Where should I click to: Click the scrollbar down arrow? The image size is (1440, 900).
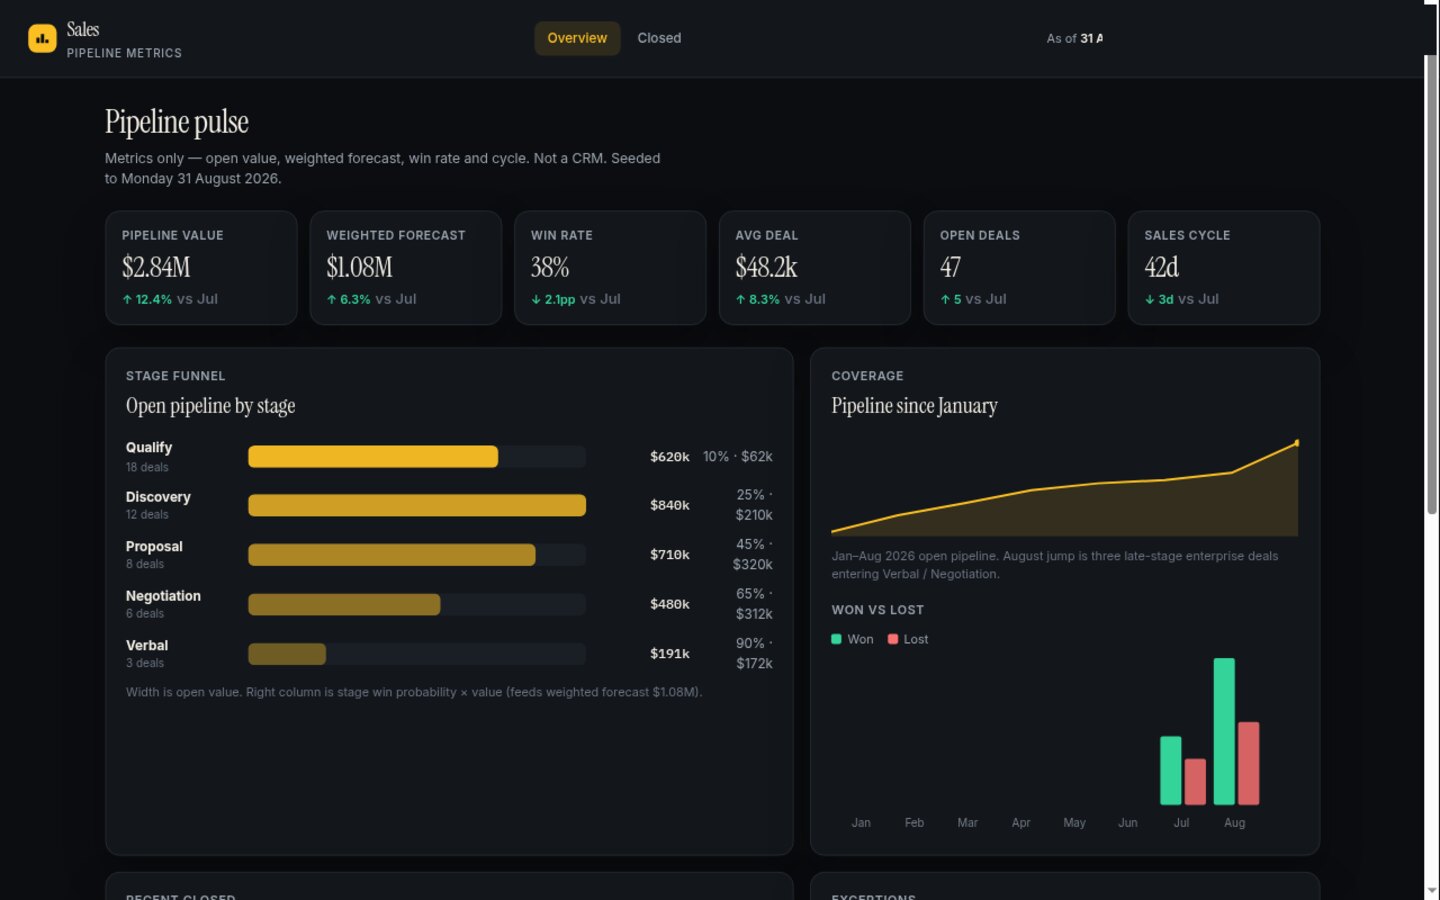click(1432, 890)
